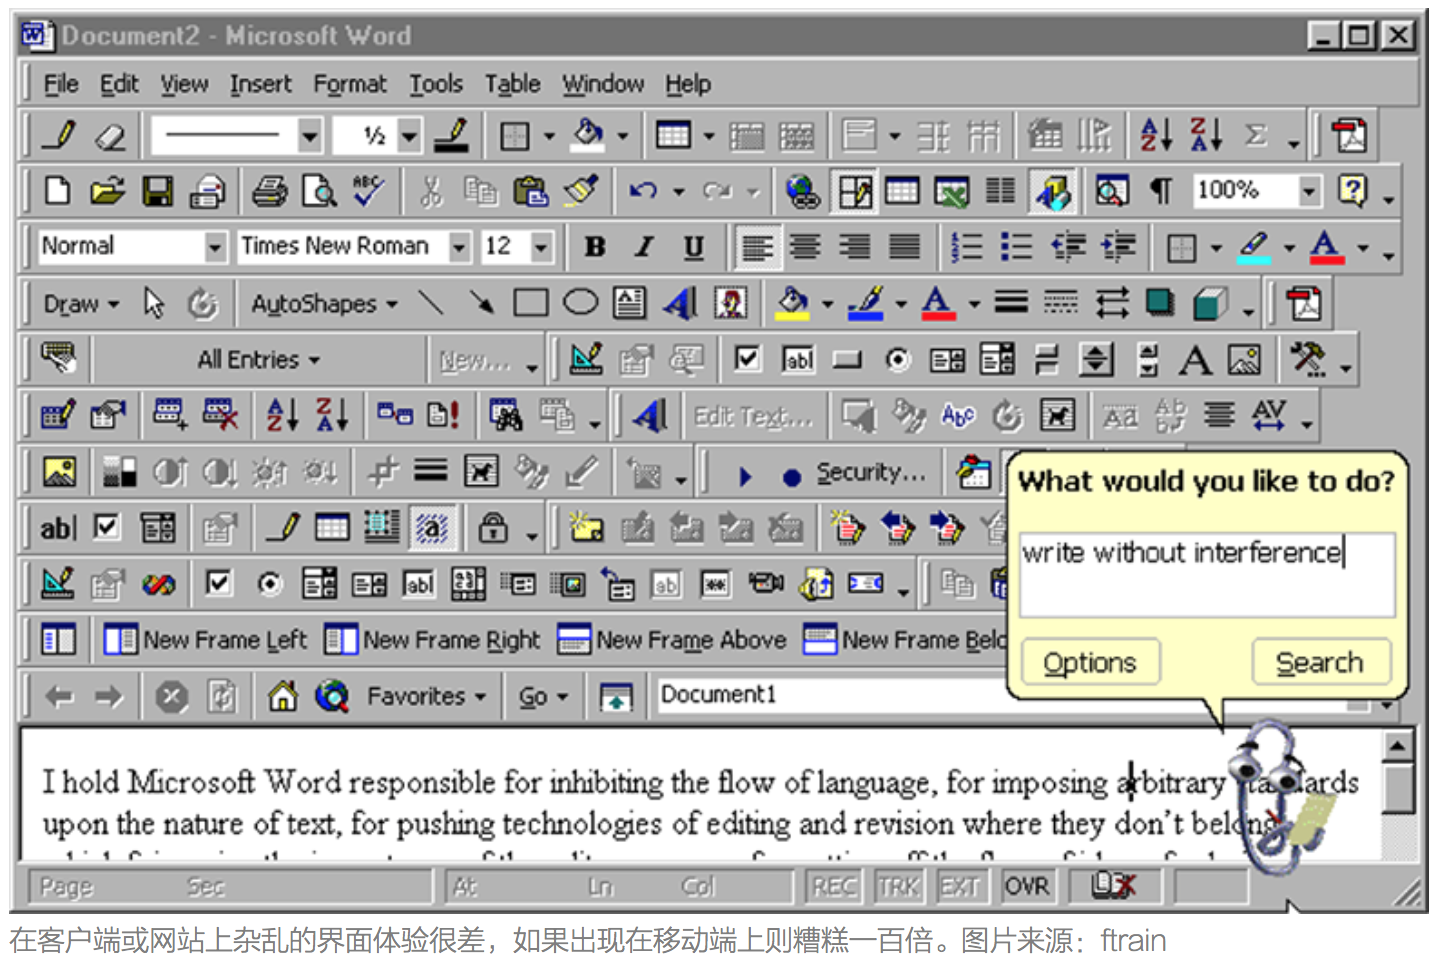Viewport: 1442px width, 972px height.
Task: Center-align text icon
Action: [x=806, y=246]
